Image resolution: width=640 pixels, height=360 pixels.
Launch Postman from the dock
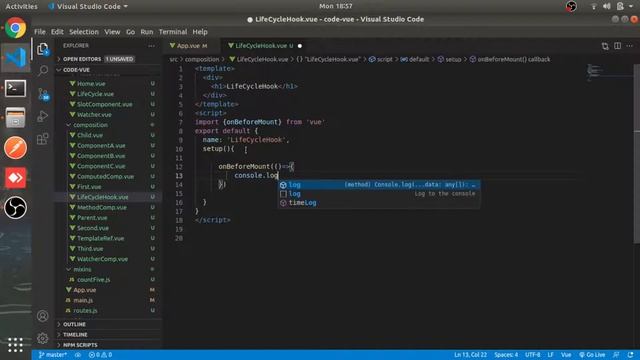point(16,147)
